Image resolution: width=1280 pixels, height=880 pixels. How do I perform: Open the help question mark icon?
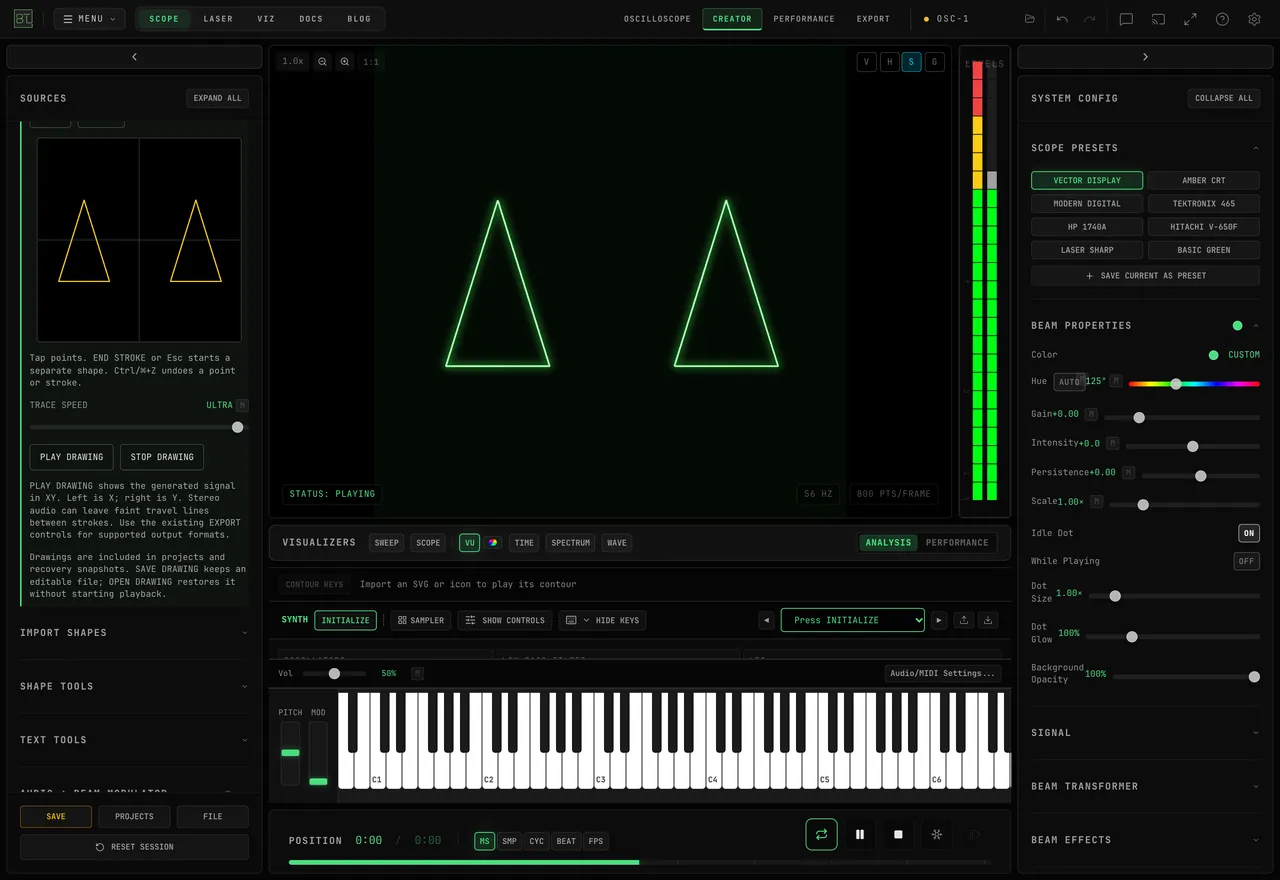(x=1222, y=19)
